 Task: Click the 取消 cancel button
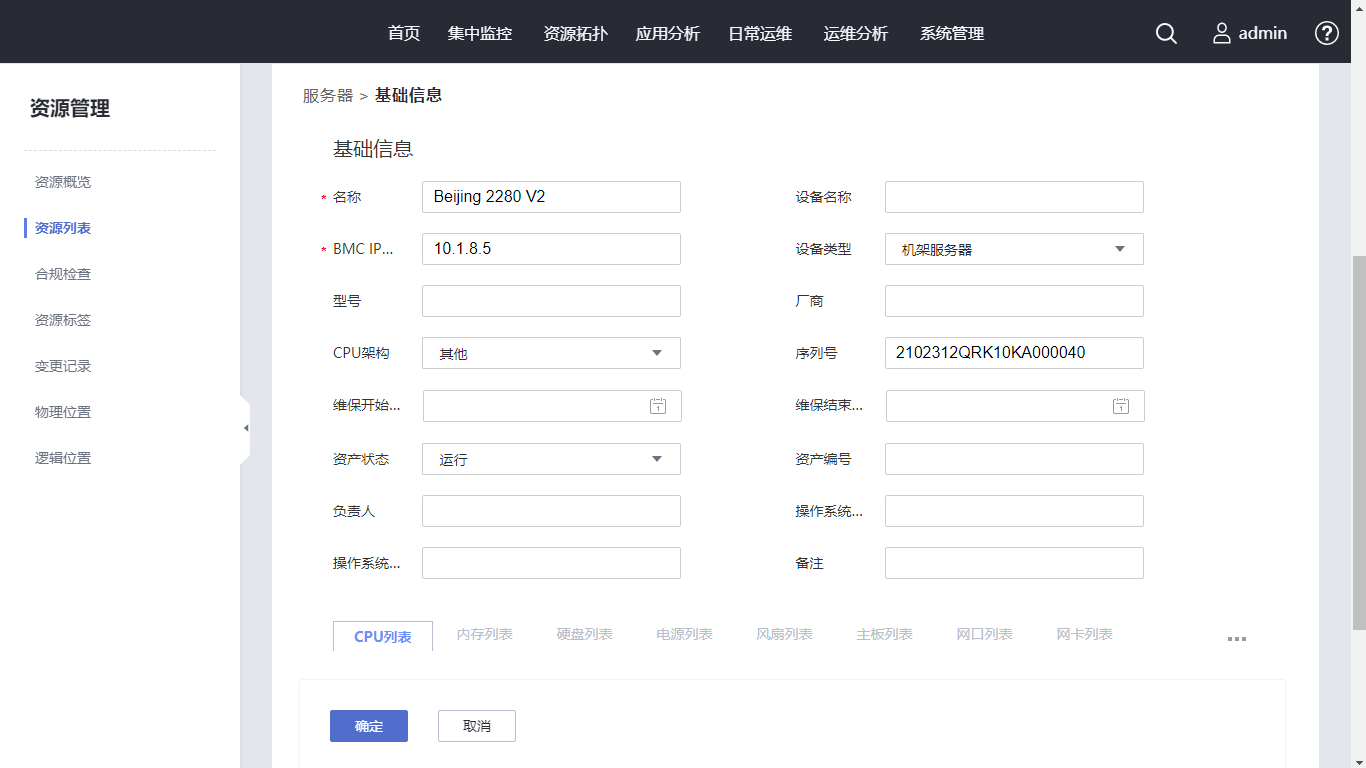477,726
